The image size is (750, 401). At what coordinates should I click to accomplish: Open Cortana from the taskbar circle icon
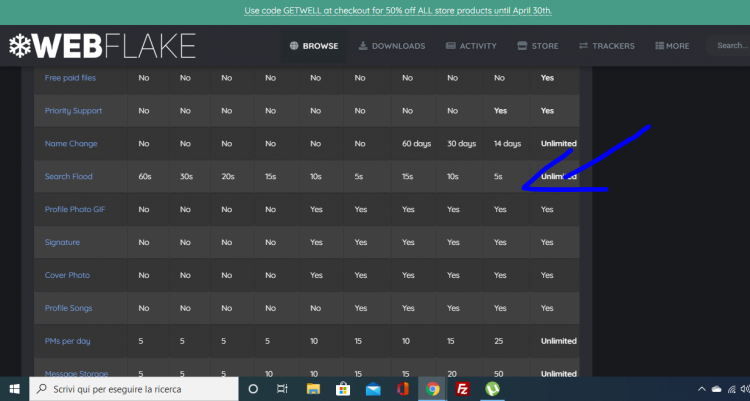coord(253,388)
